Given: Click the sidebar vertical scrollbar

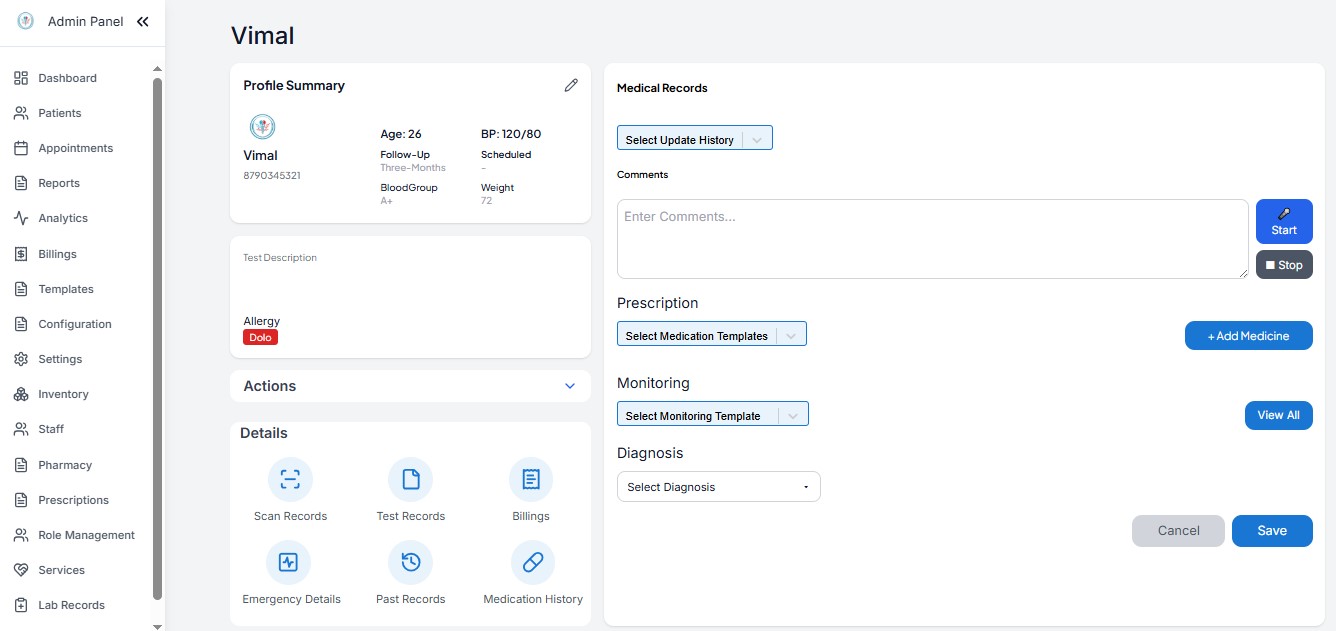Looking at the screenshot, I should click(157, 338).
